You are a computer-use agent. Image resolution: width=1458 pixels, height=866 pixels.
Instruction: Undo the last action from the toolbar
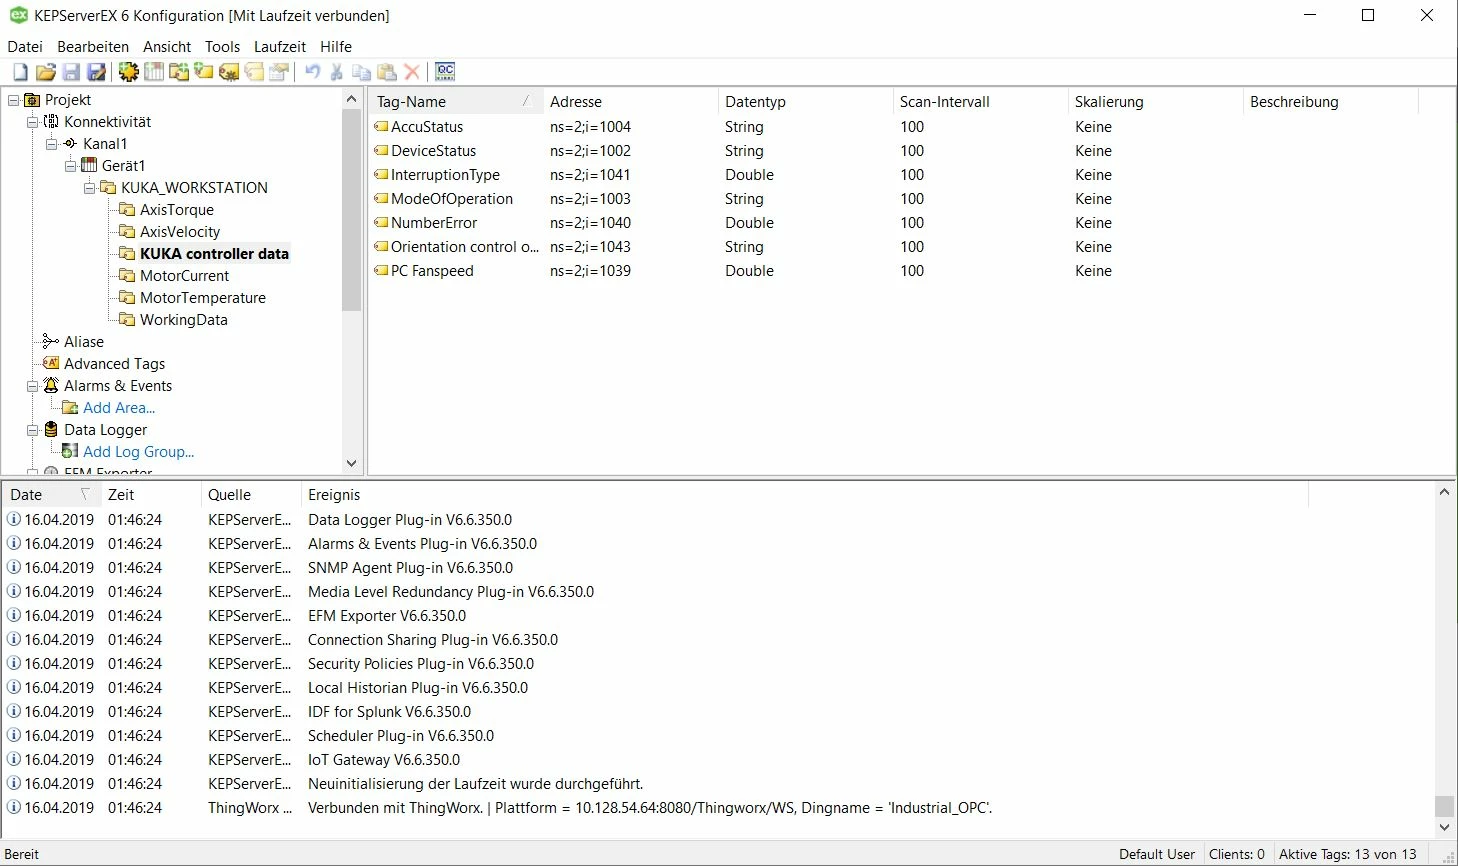pos(313,72)
